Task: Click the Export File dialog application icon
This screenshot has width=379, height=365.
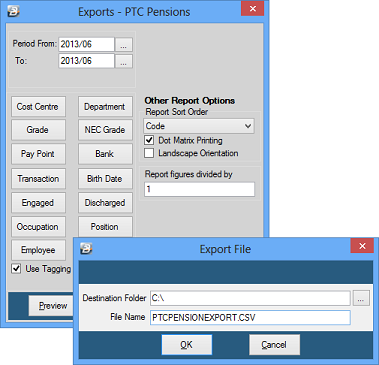Action: coord(86,249)
